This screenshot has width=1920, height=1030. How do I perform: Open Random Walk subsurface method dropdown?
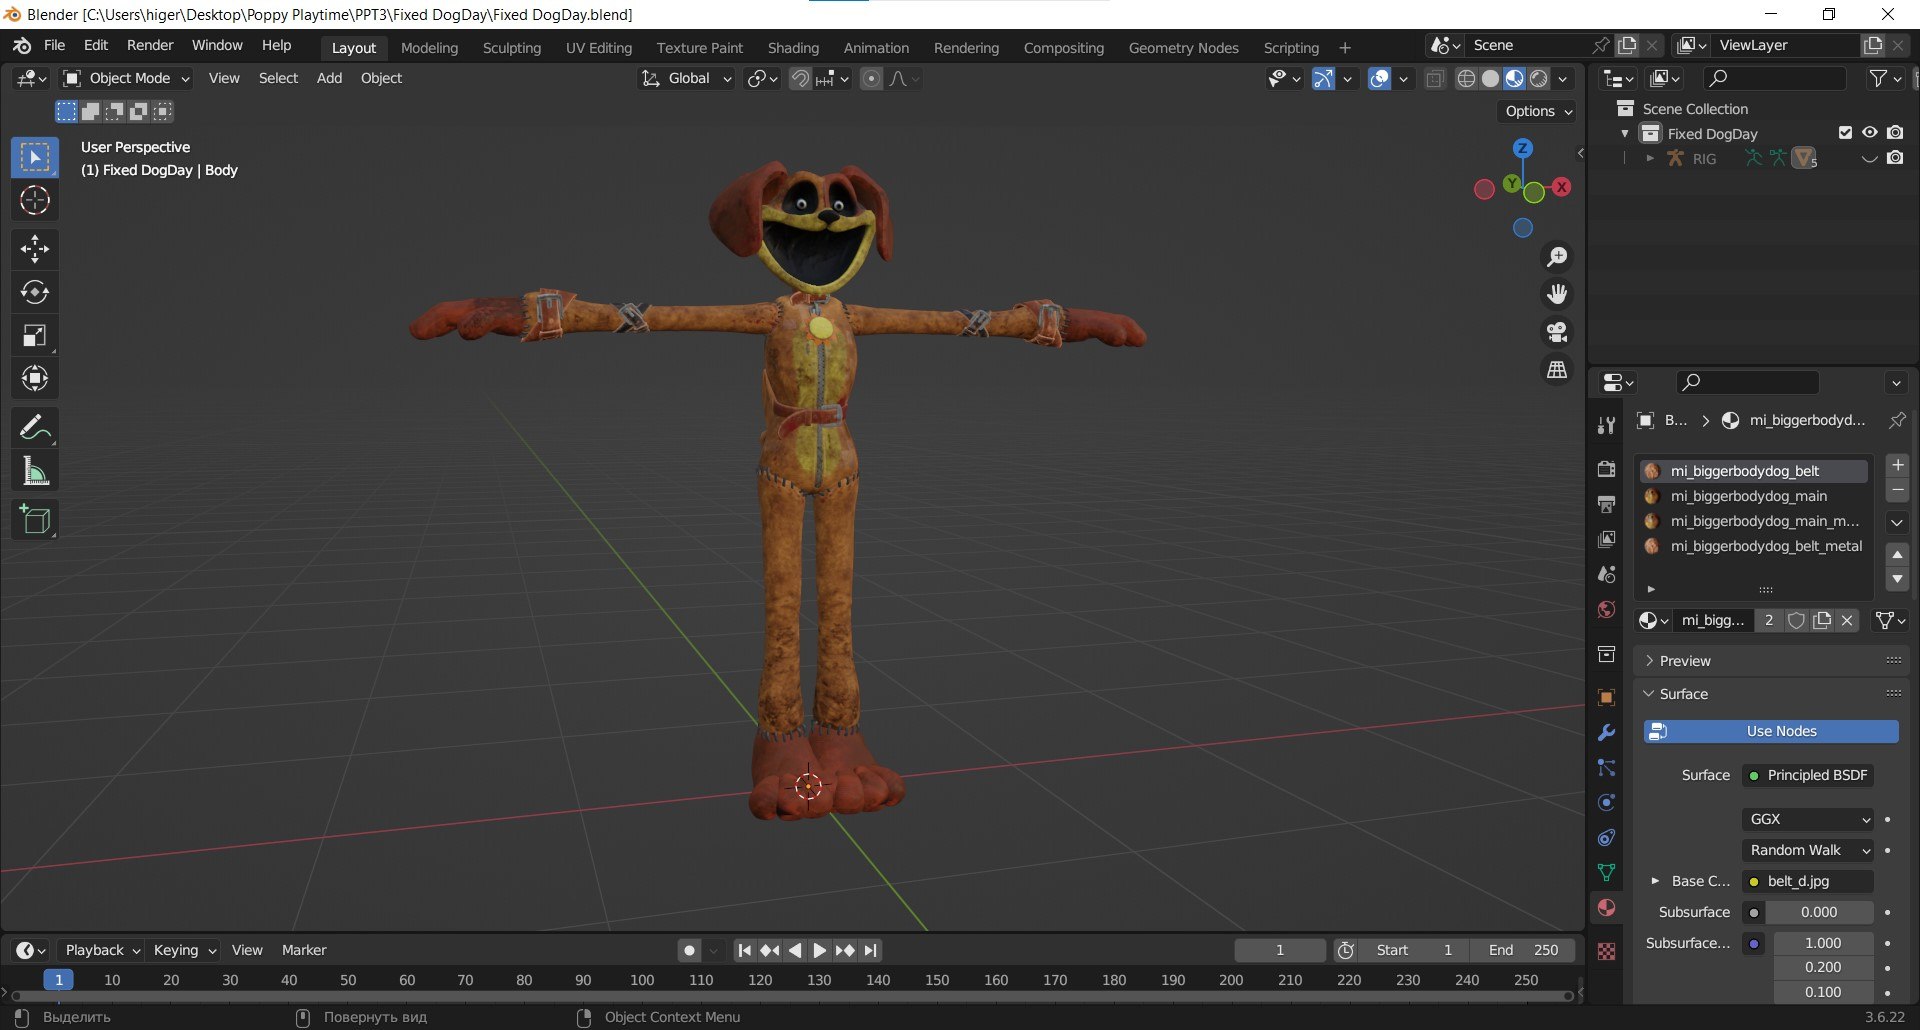(1808, 850)
